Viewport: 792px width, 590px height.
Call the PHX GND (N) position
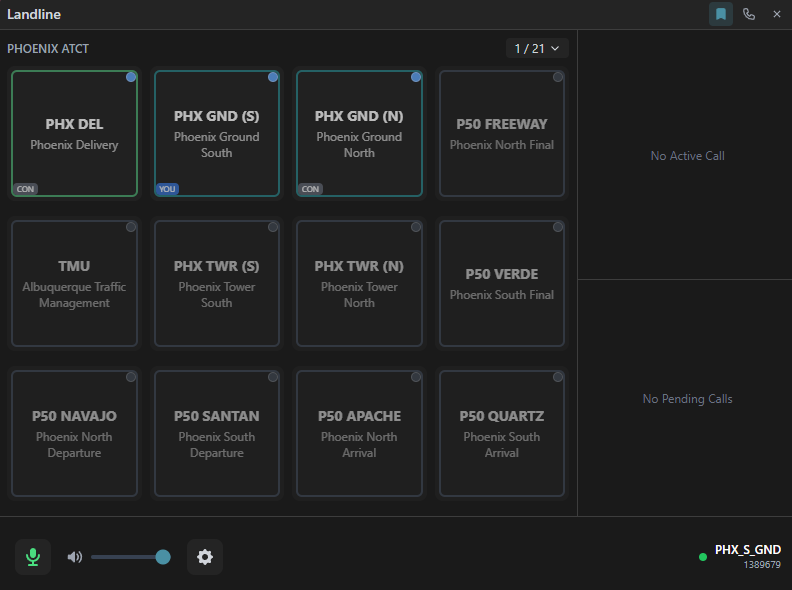(359, 134)
